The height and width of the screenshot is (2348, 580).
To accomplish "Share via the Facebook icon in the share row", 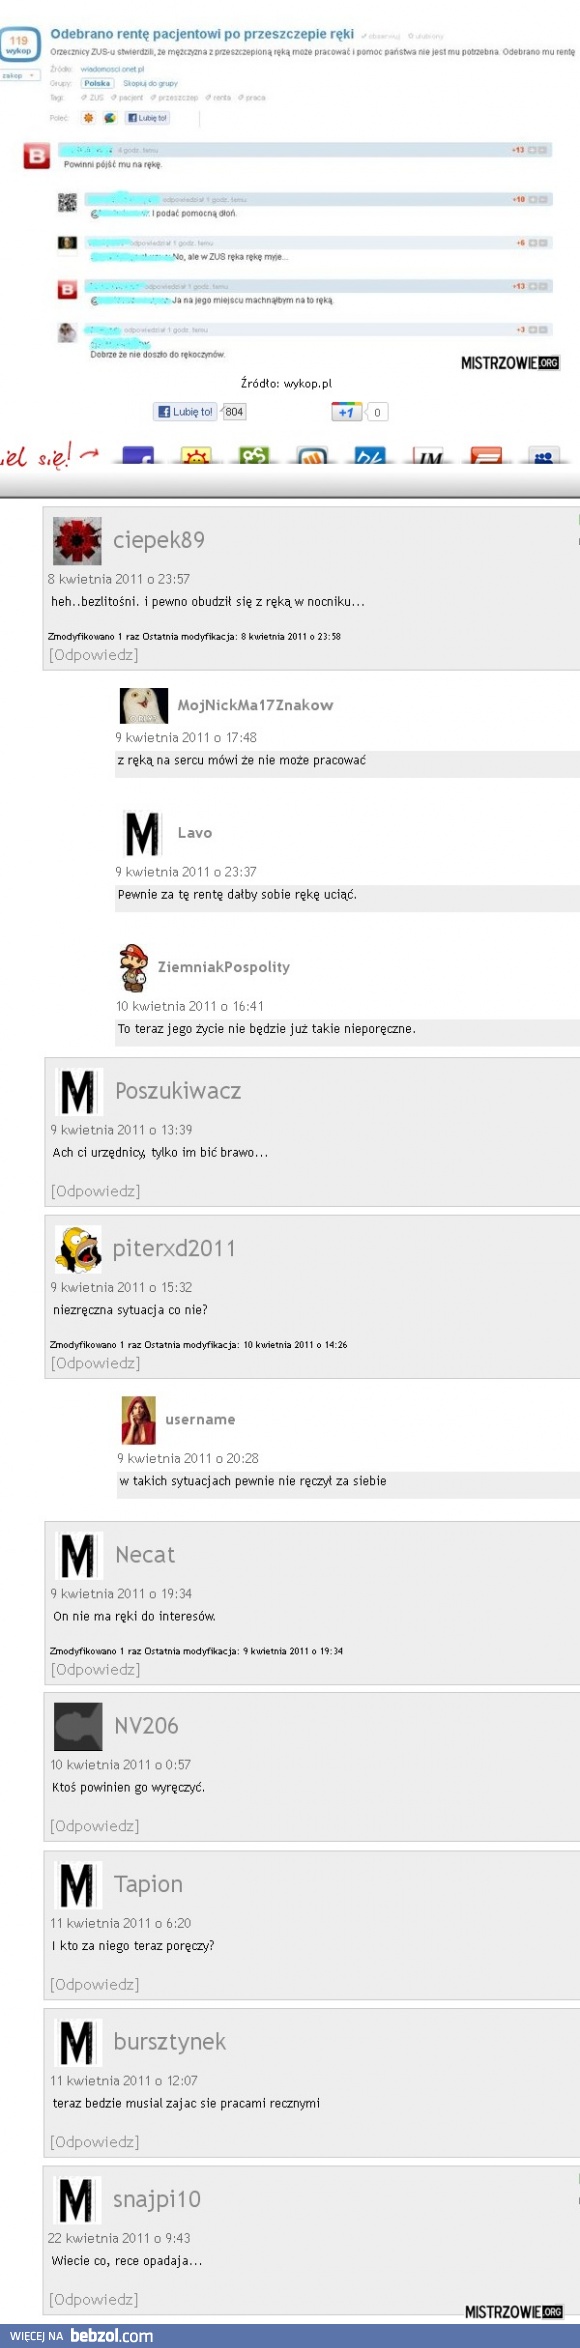I will (x=138, y=457).
